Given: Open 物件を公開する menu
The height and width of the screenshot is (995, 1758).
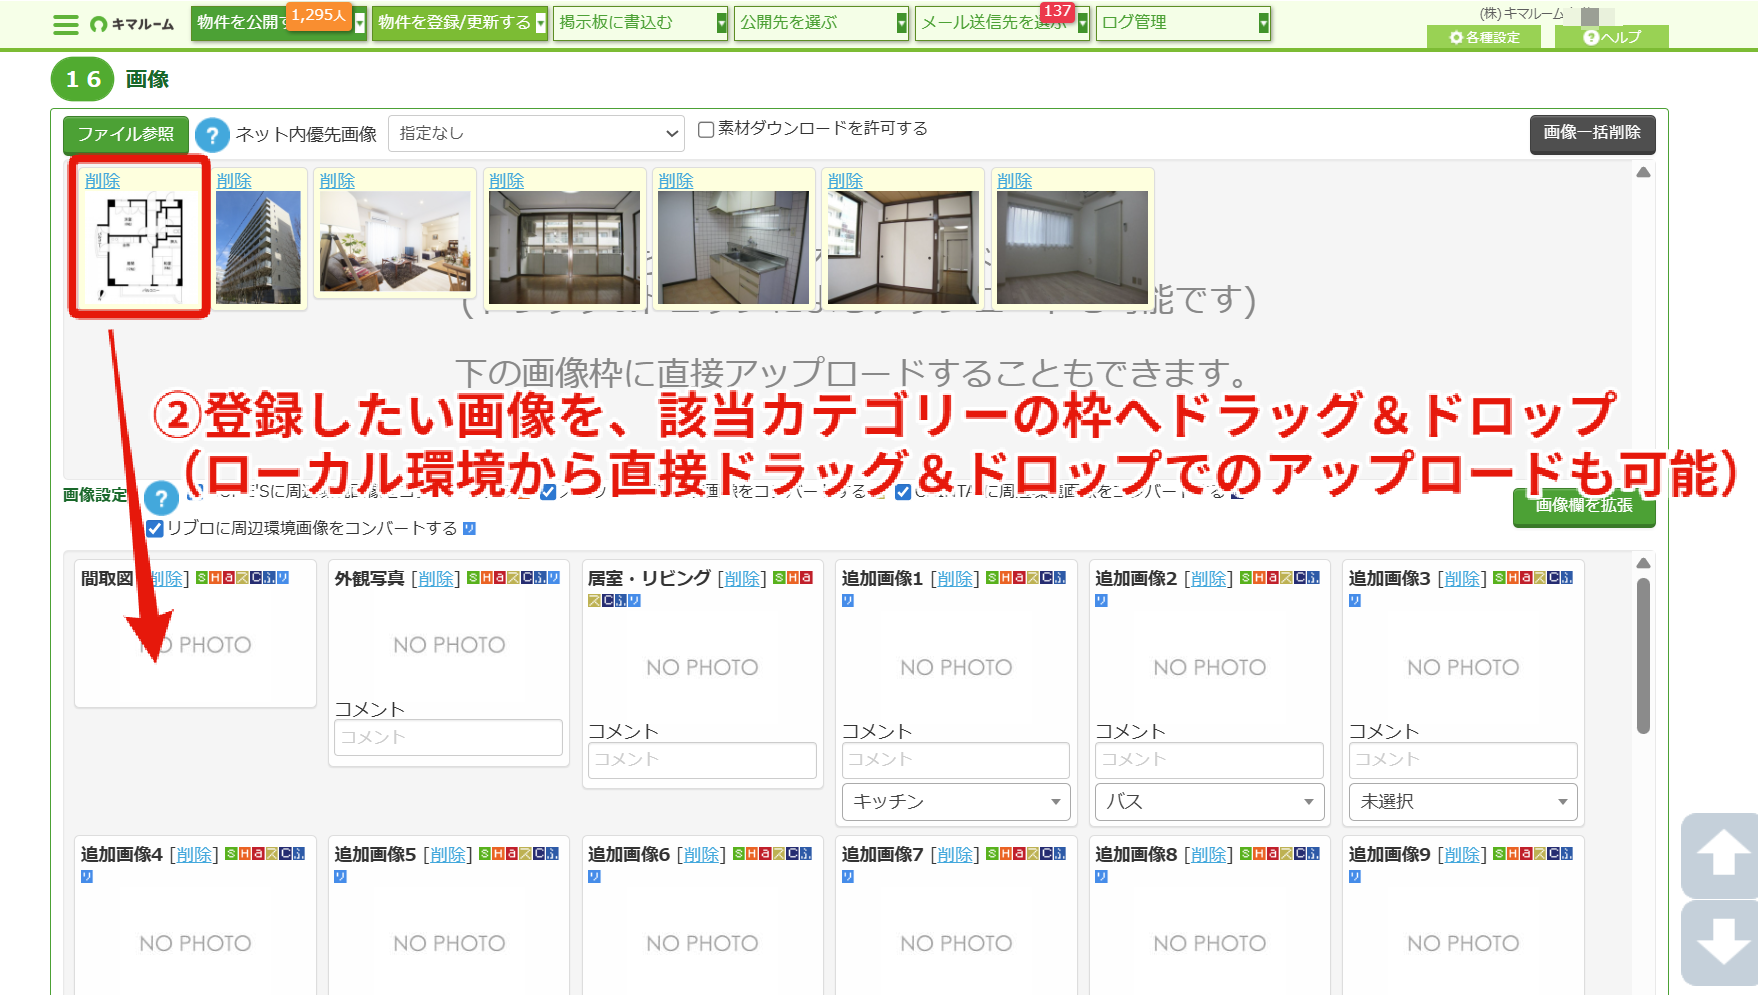Looking at the screenshot, I should tap(279, 23).
